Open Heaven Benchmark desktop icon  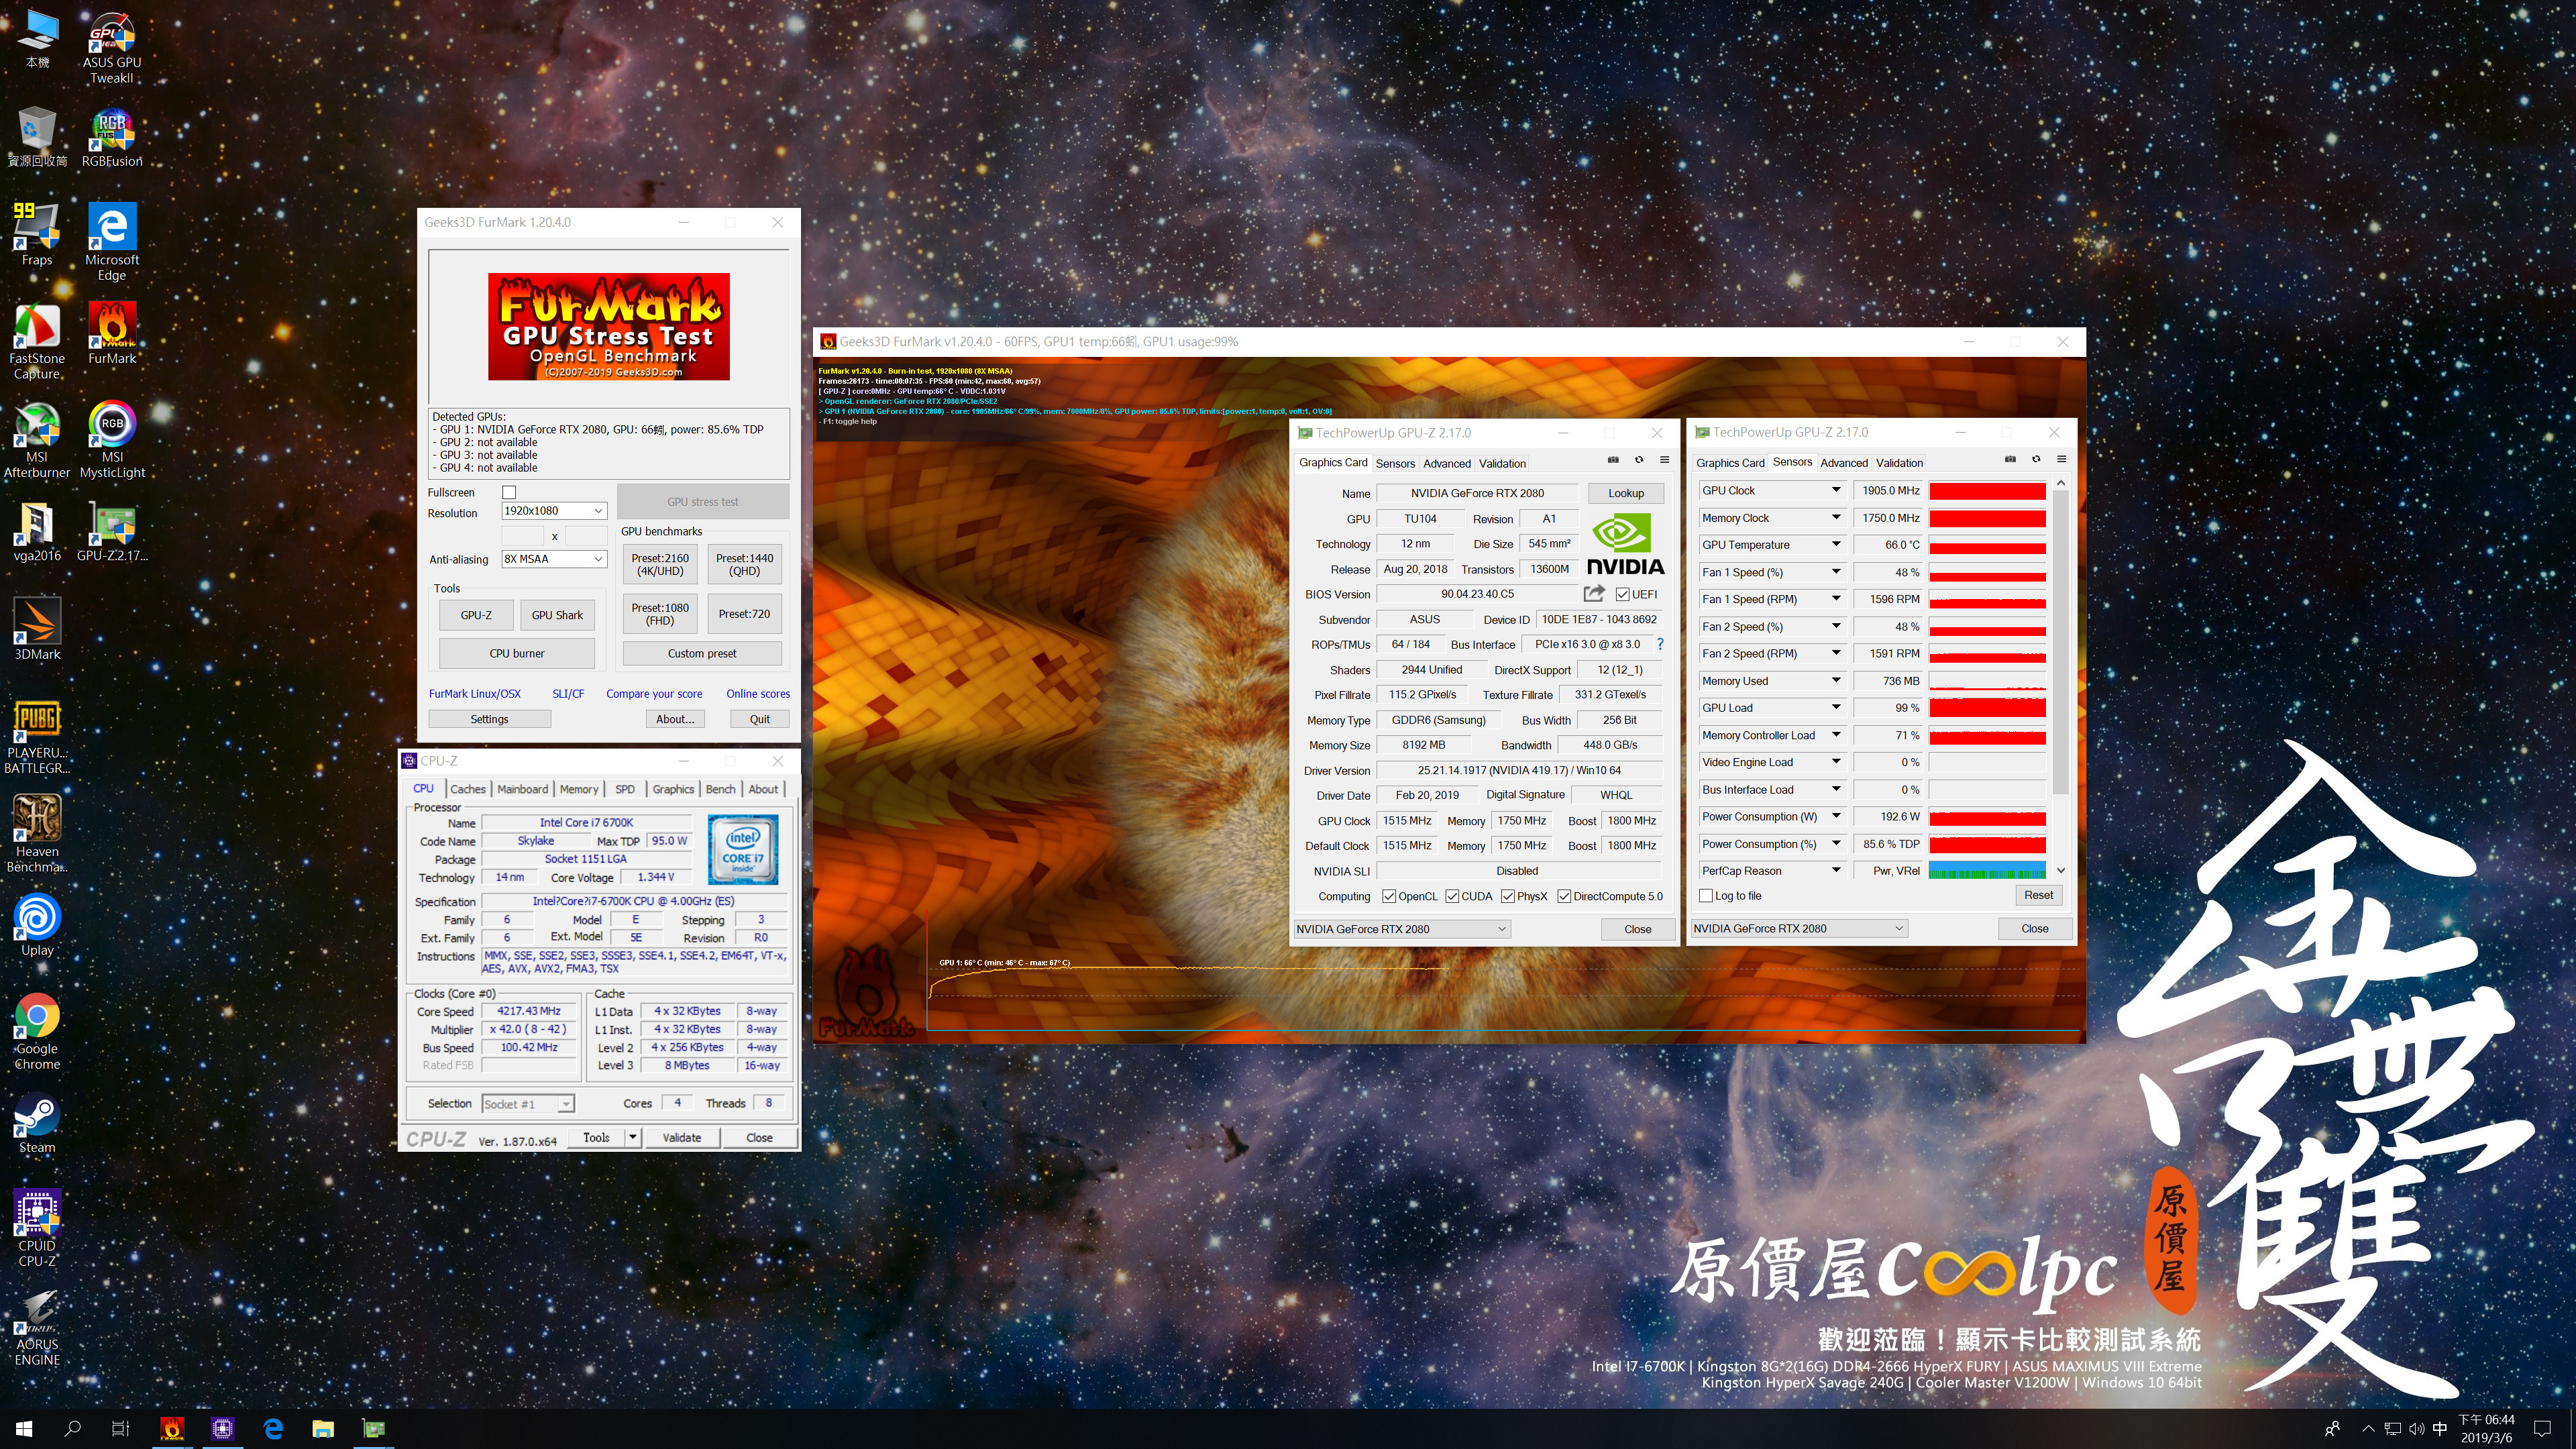[37, 834]
